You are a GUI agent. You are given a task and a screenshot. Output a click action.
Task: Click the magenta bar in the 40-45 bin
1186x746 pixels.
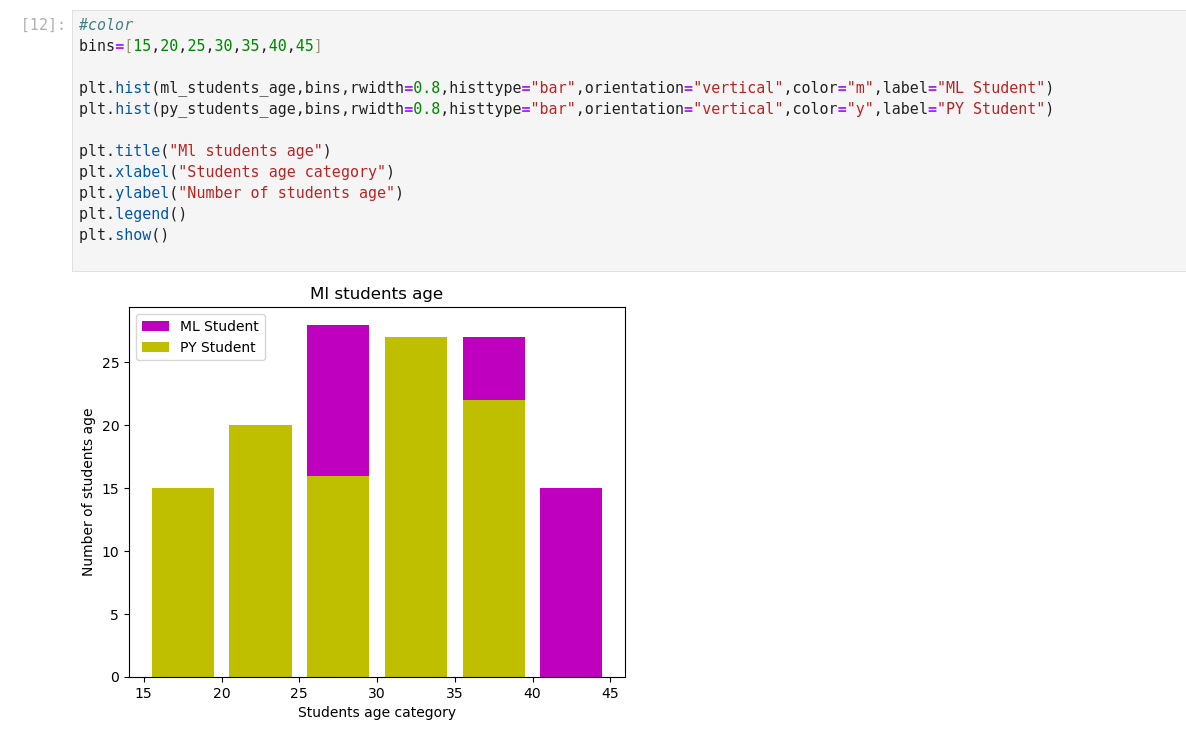point(571,582)
